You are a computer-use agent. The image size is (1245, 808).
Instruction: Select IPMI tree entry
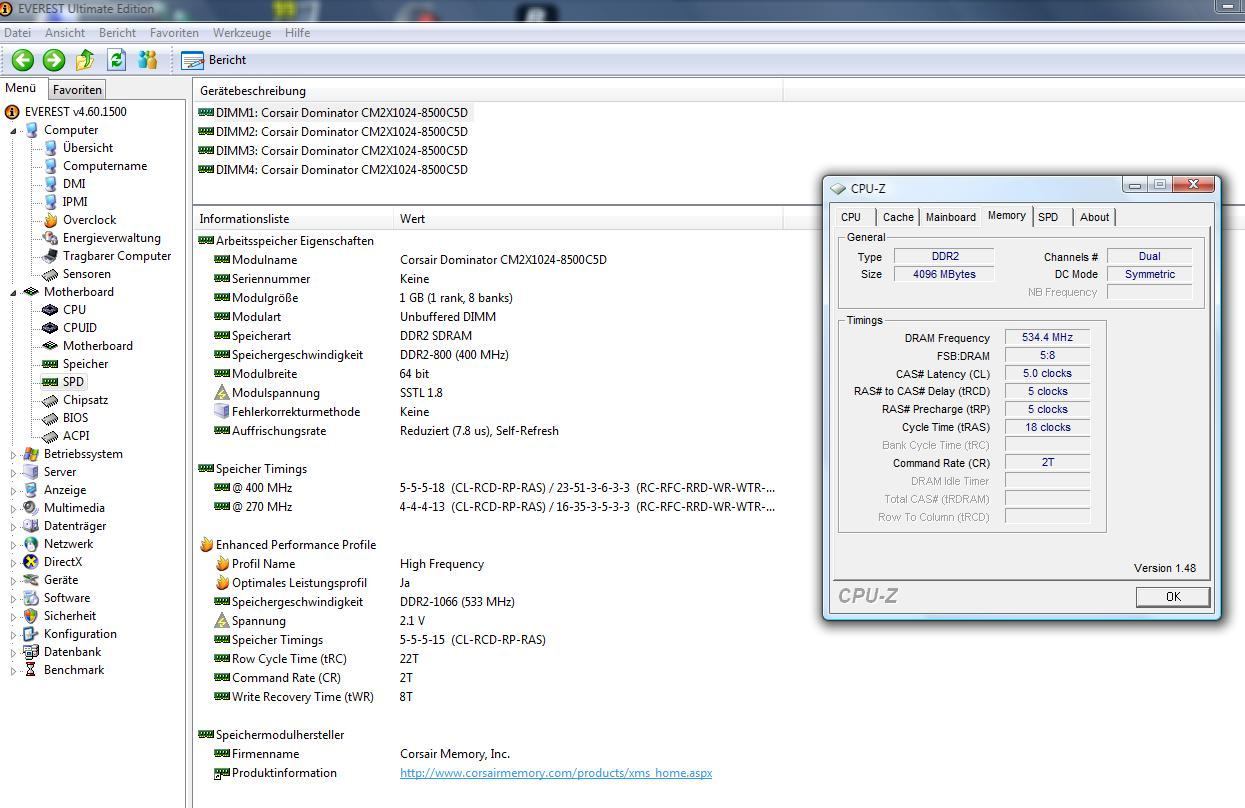75,202
